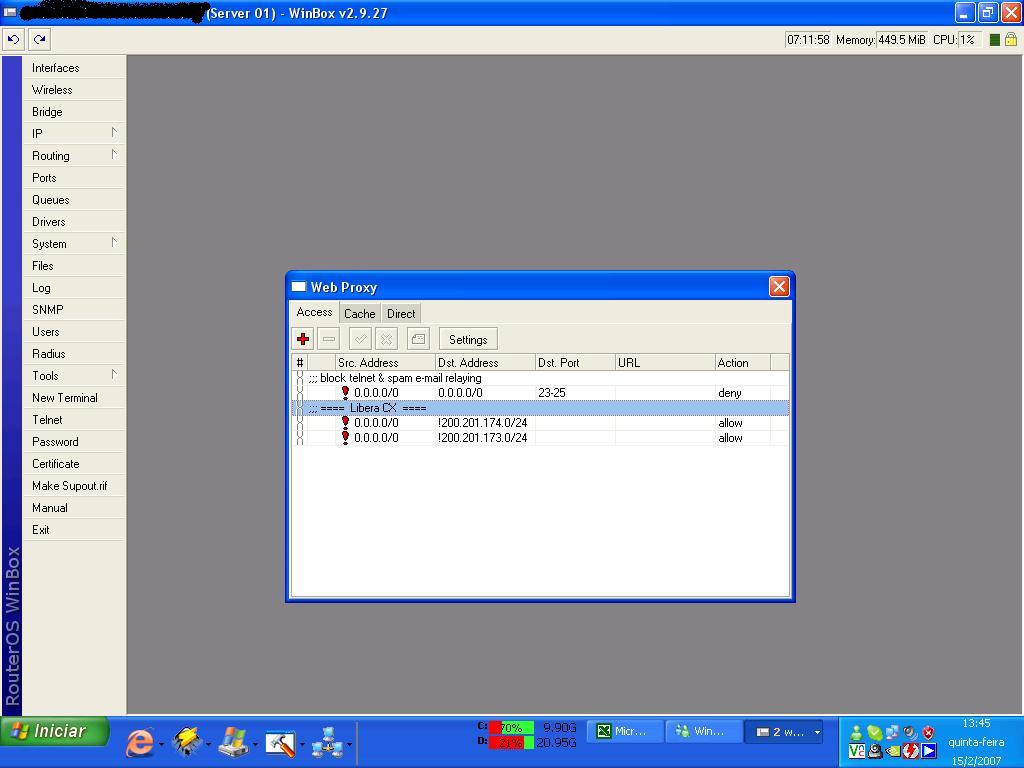Click the lightning bolt quick launch icon
Screen dimensions: 1024x768
coord(187,743)
